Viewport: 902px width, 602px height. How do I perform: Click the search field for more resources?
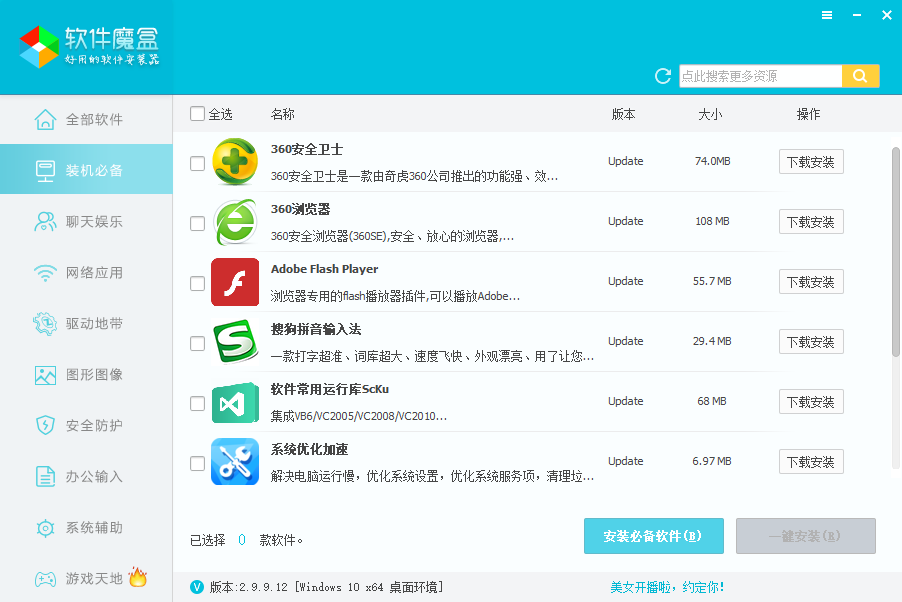760,76
